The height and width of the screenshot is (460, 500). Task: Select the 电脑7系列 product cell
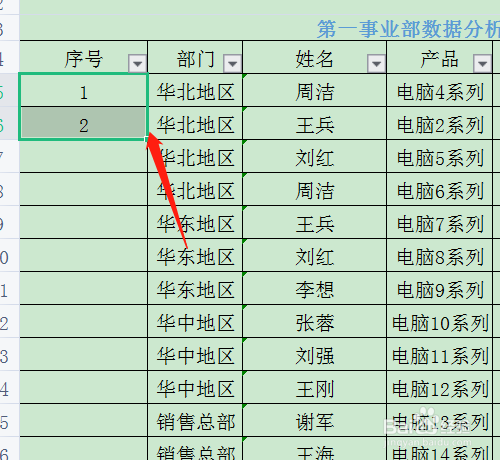[440, 222]
